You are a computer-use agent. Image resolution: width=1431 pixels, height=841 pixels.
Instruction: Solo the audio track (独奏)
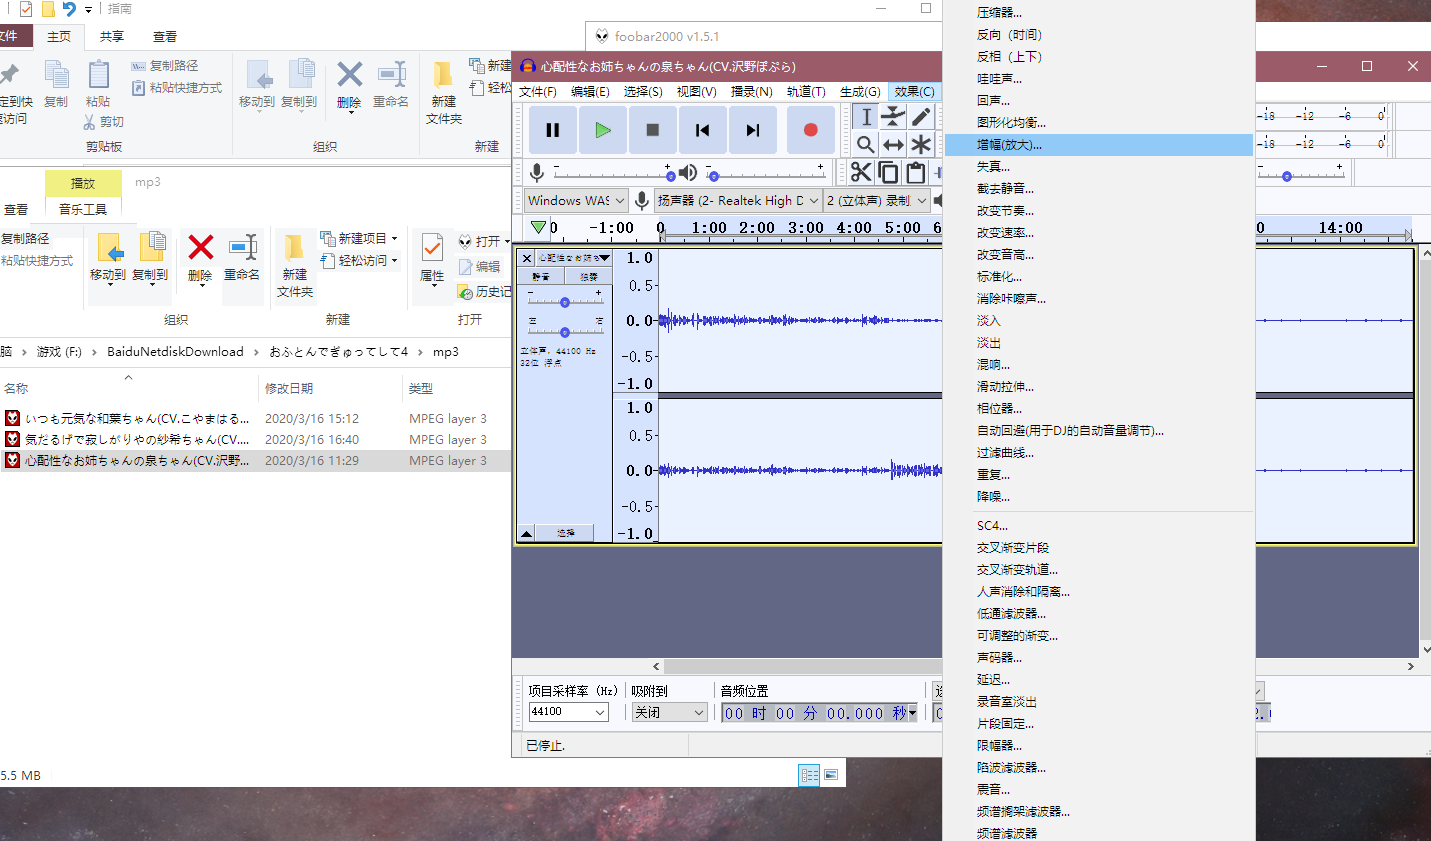click(x=589, y=276)
